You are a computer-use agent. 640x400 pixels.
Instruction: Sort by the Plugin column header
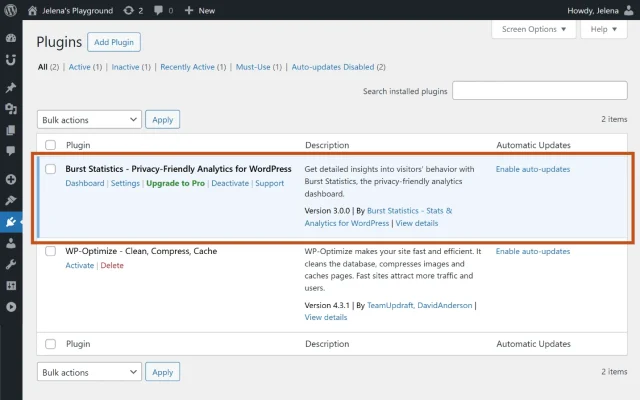pyautogui.click(x=78, y=145)
